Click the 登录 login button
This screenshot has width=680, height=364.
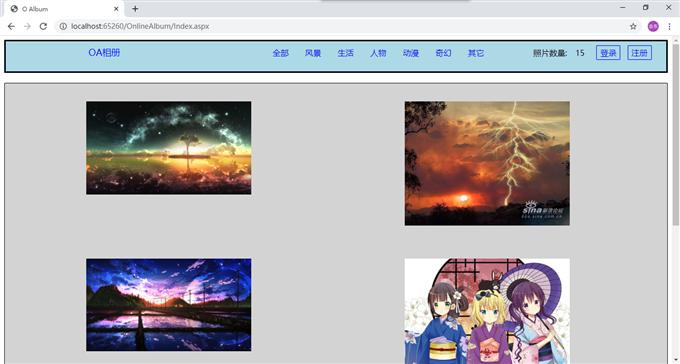coord(608,53)
